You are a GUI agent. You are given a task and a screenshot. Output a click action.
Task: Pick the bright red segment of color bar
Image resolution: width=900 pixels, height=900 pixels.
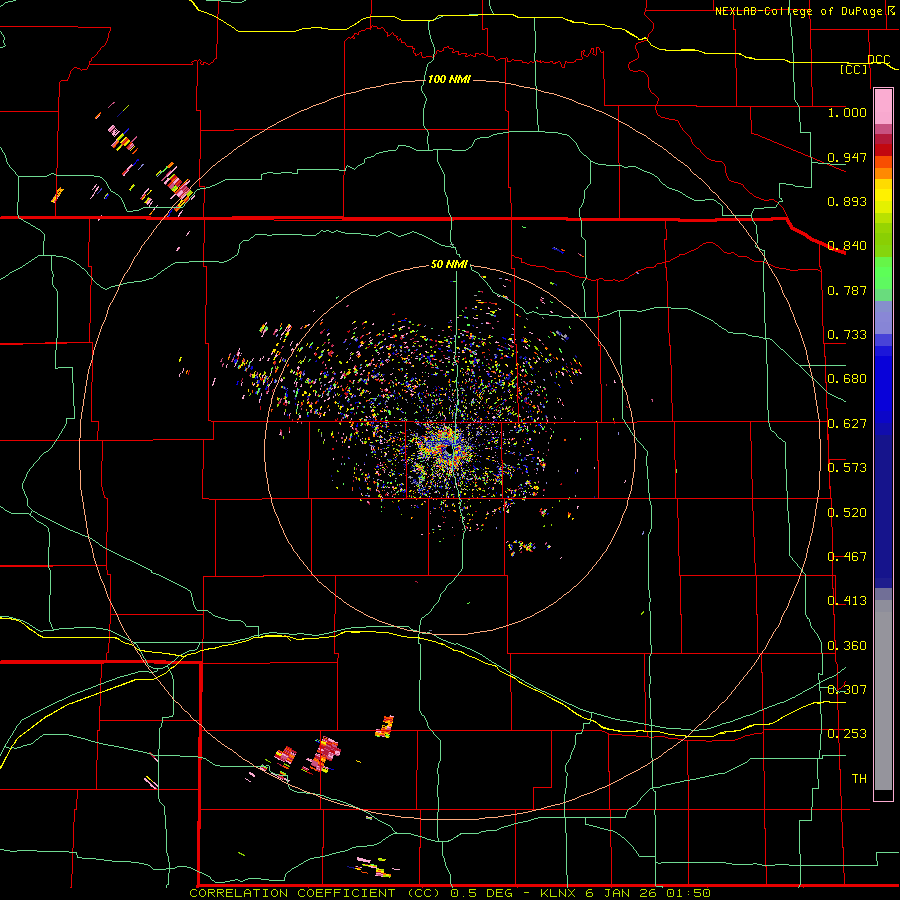click(x=883, y=150)
